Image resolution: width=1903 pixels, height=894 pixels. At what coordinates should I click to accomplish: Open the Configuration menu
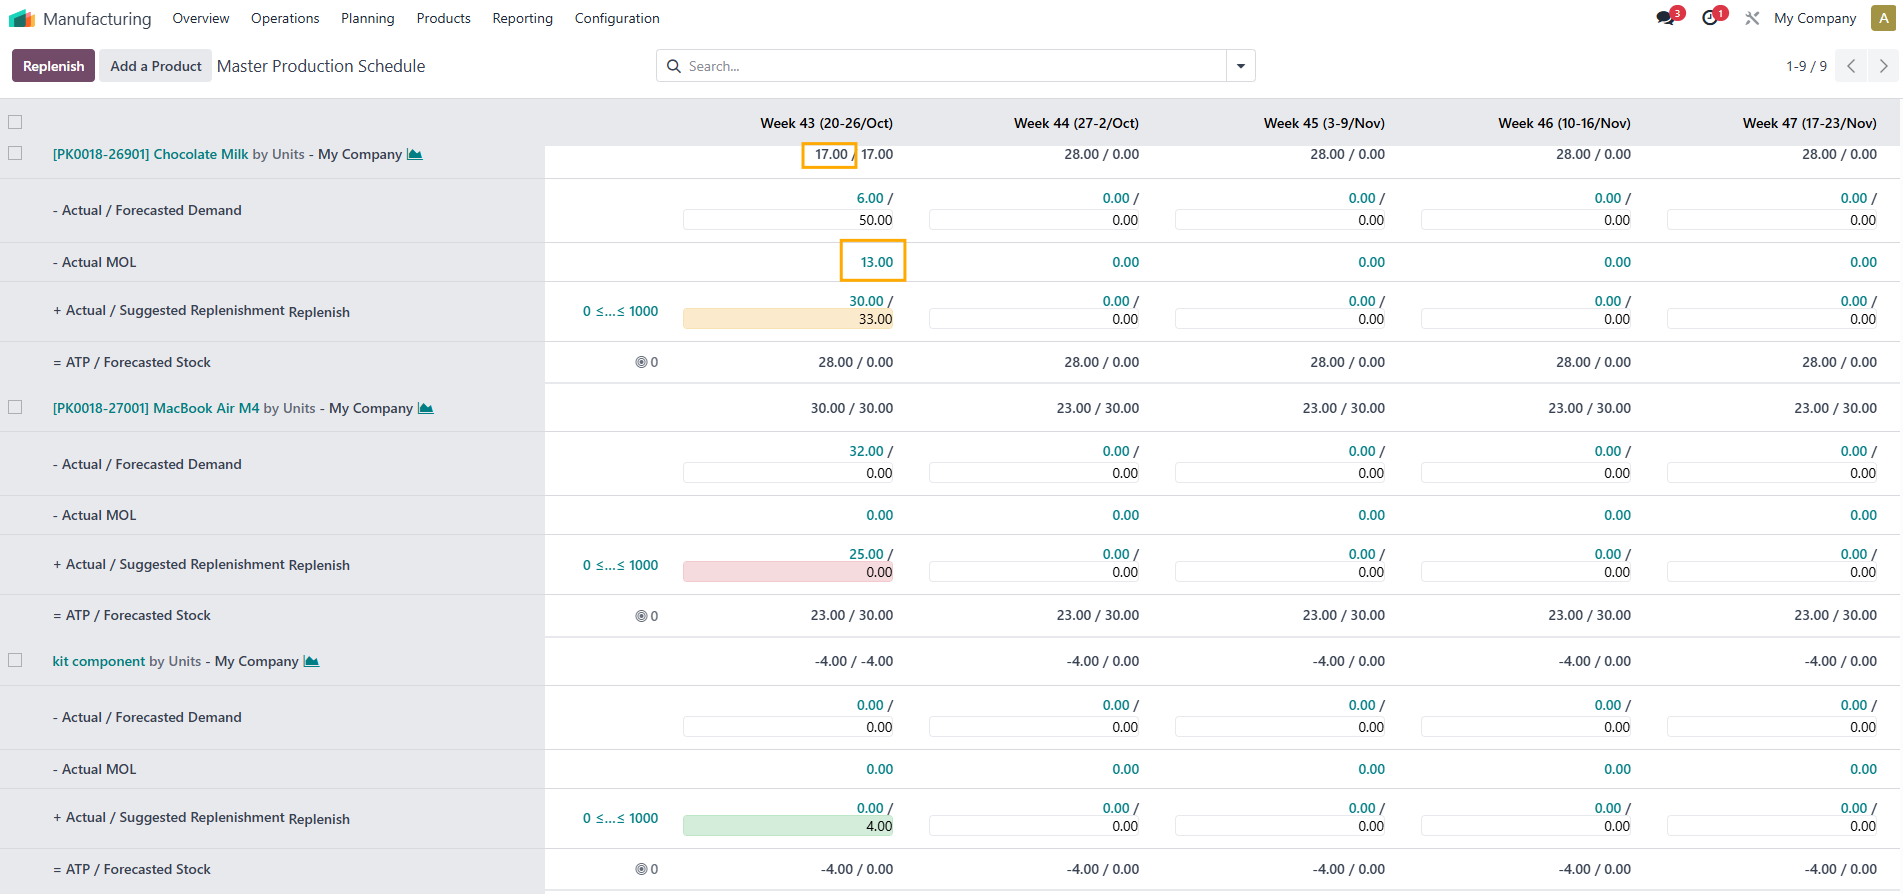click(x=616, y=18)
